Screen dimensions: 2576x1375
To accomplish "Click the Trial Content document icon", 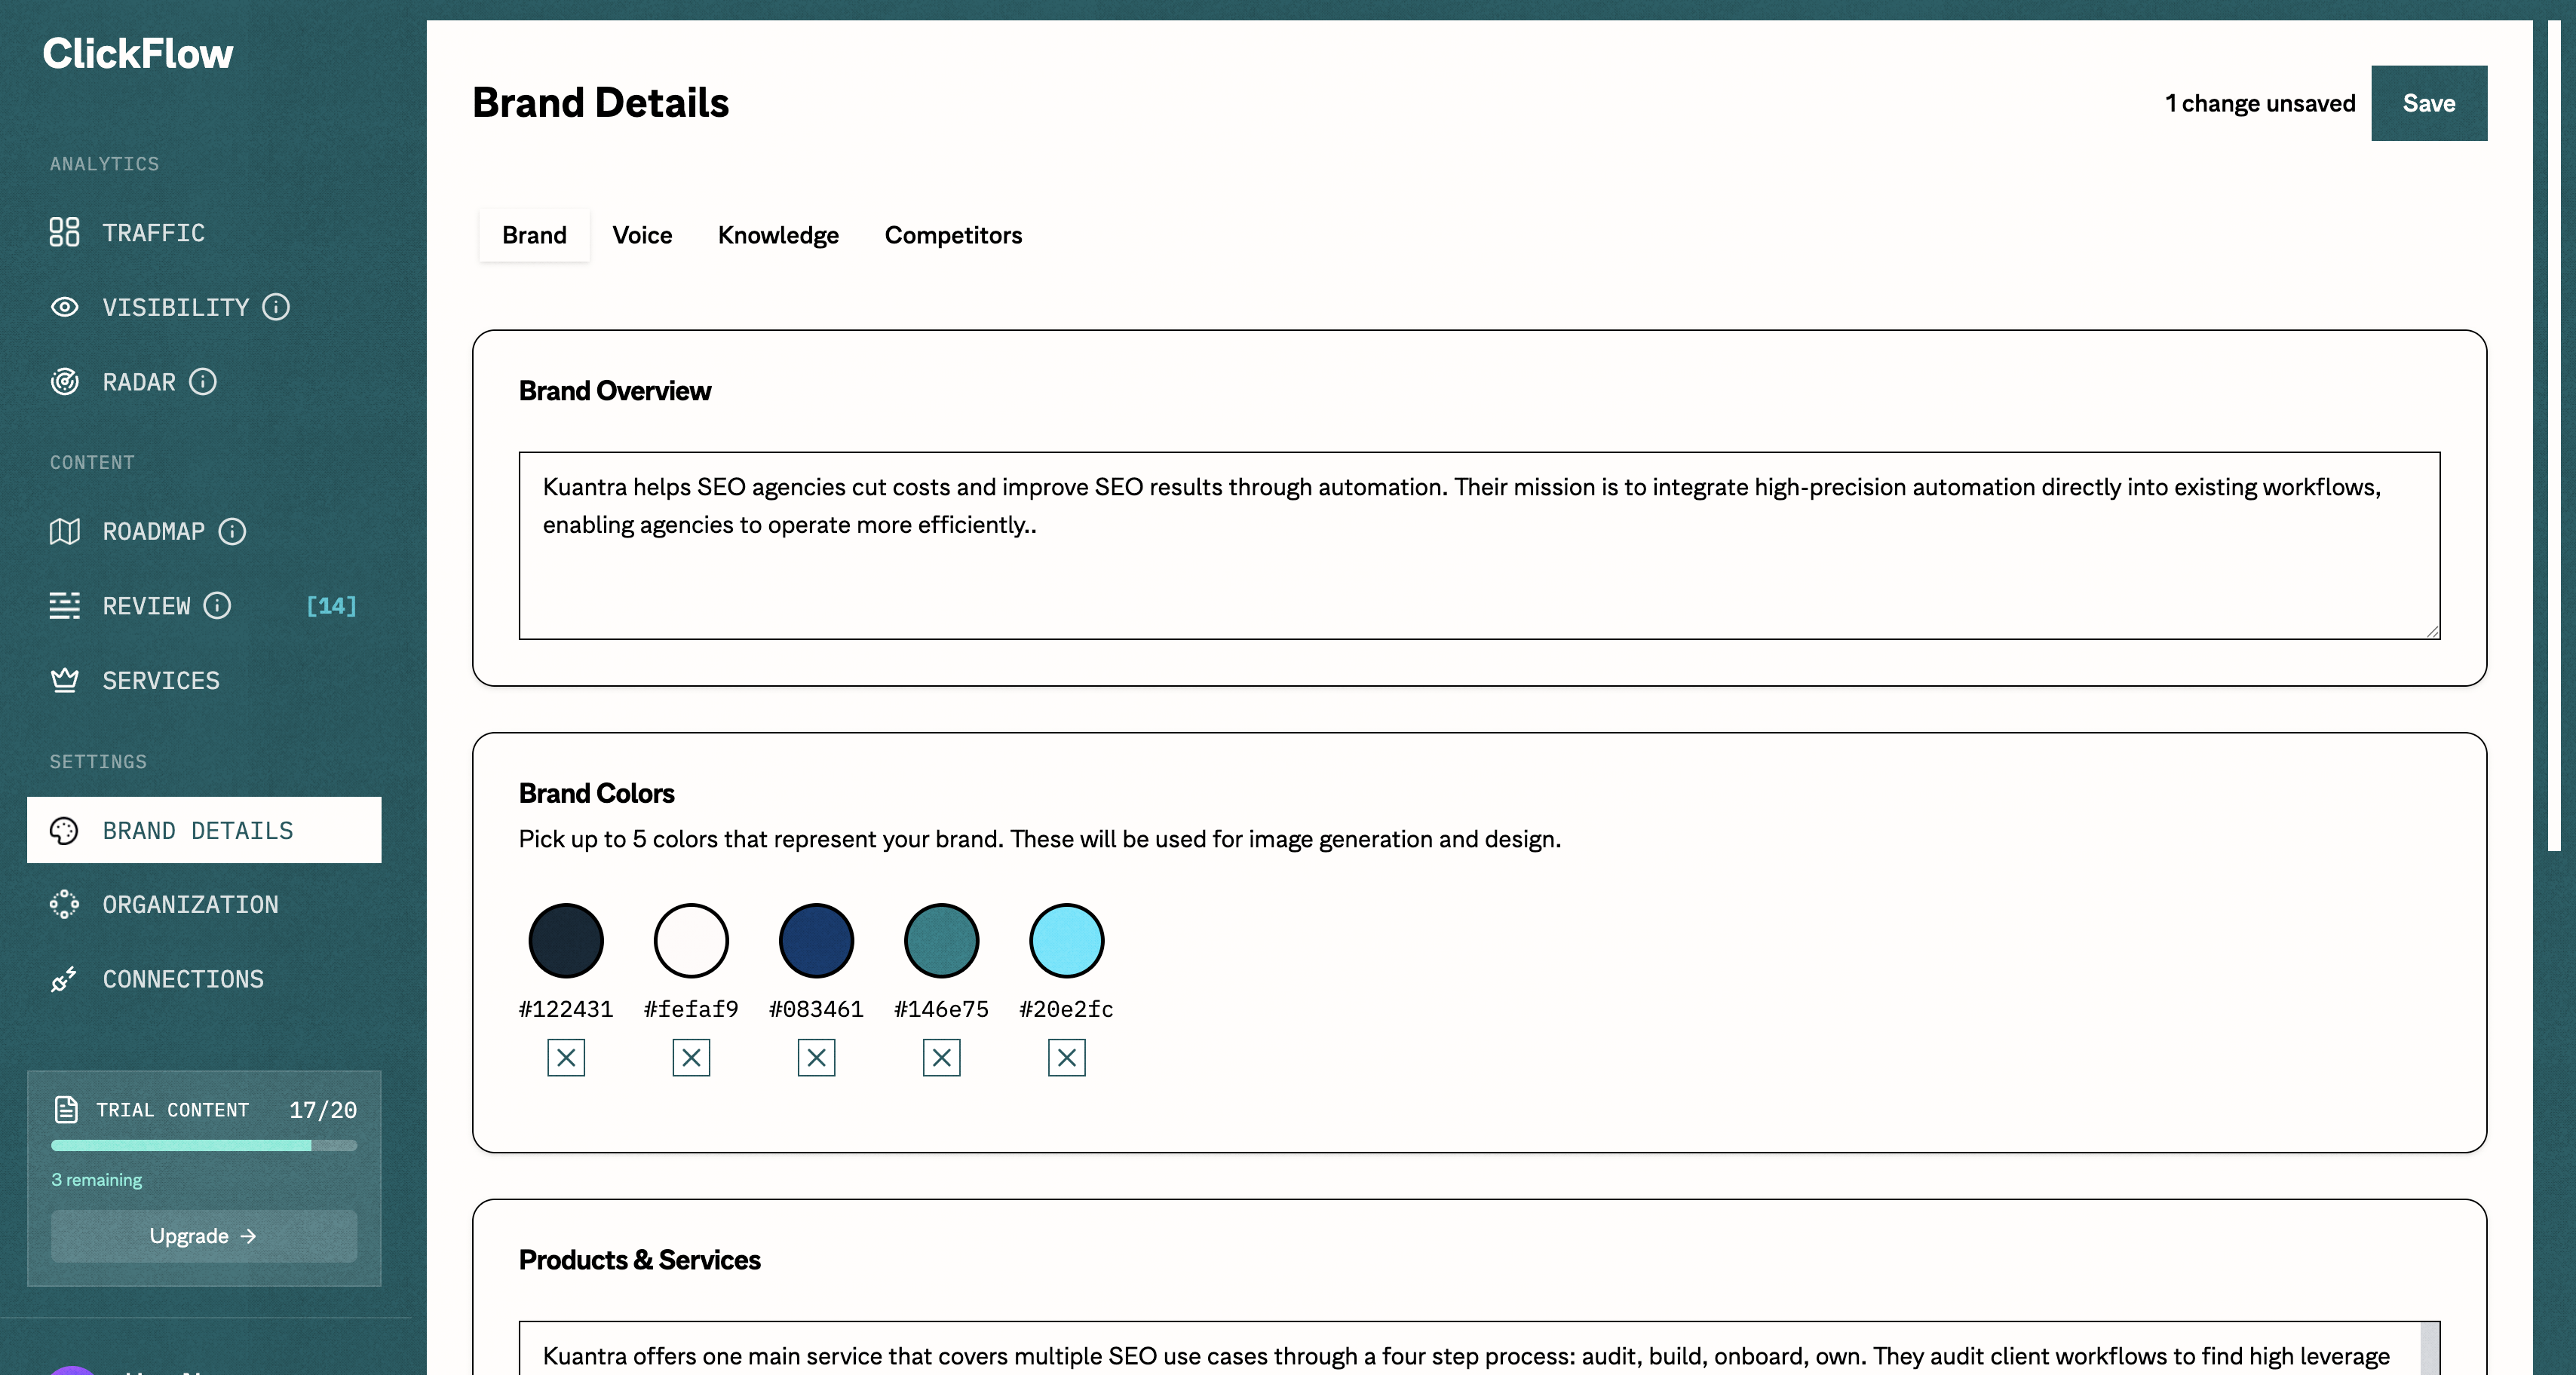I will [x=66, y=1110].
